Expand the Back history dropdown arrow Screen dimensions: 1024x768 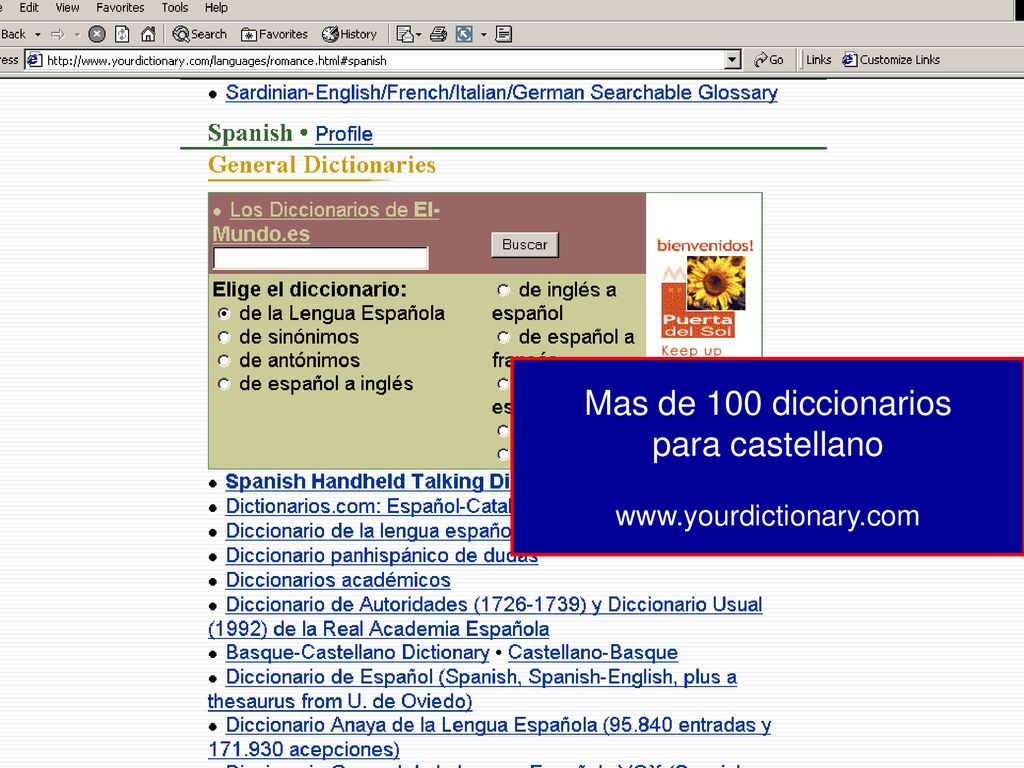[38, 34]
